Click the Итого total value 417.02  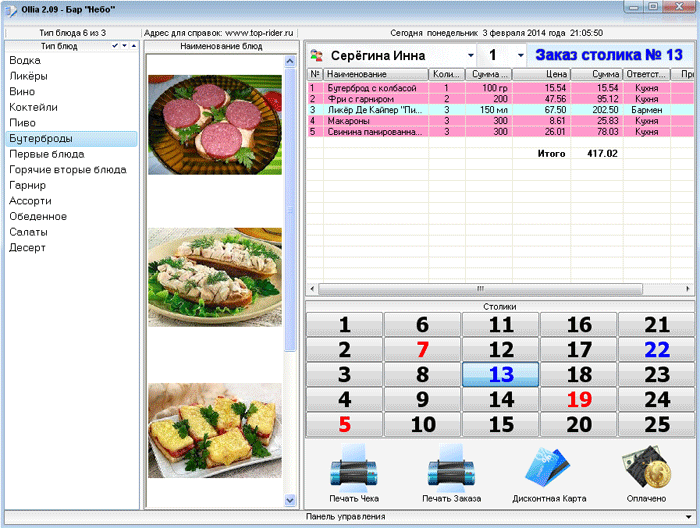[602, 154]
